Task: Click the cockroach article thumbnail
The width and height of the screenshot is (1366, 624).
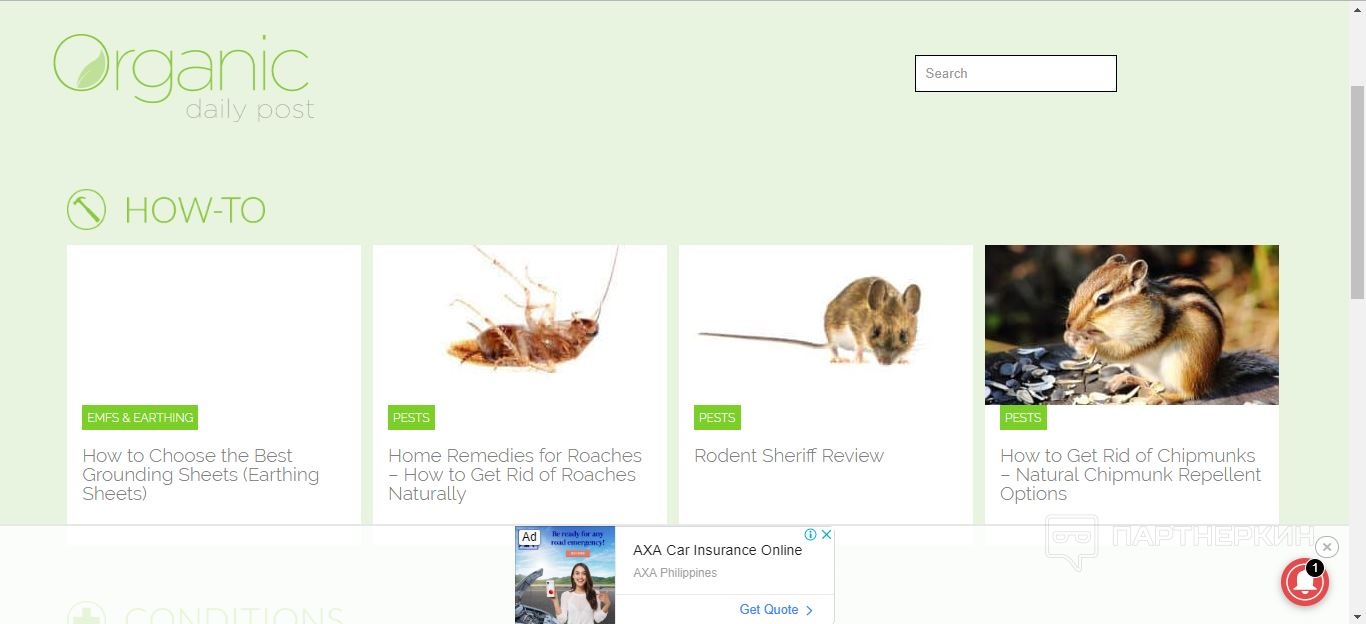Action: (x=520, y=325)
